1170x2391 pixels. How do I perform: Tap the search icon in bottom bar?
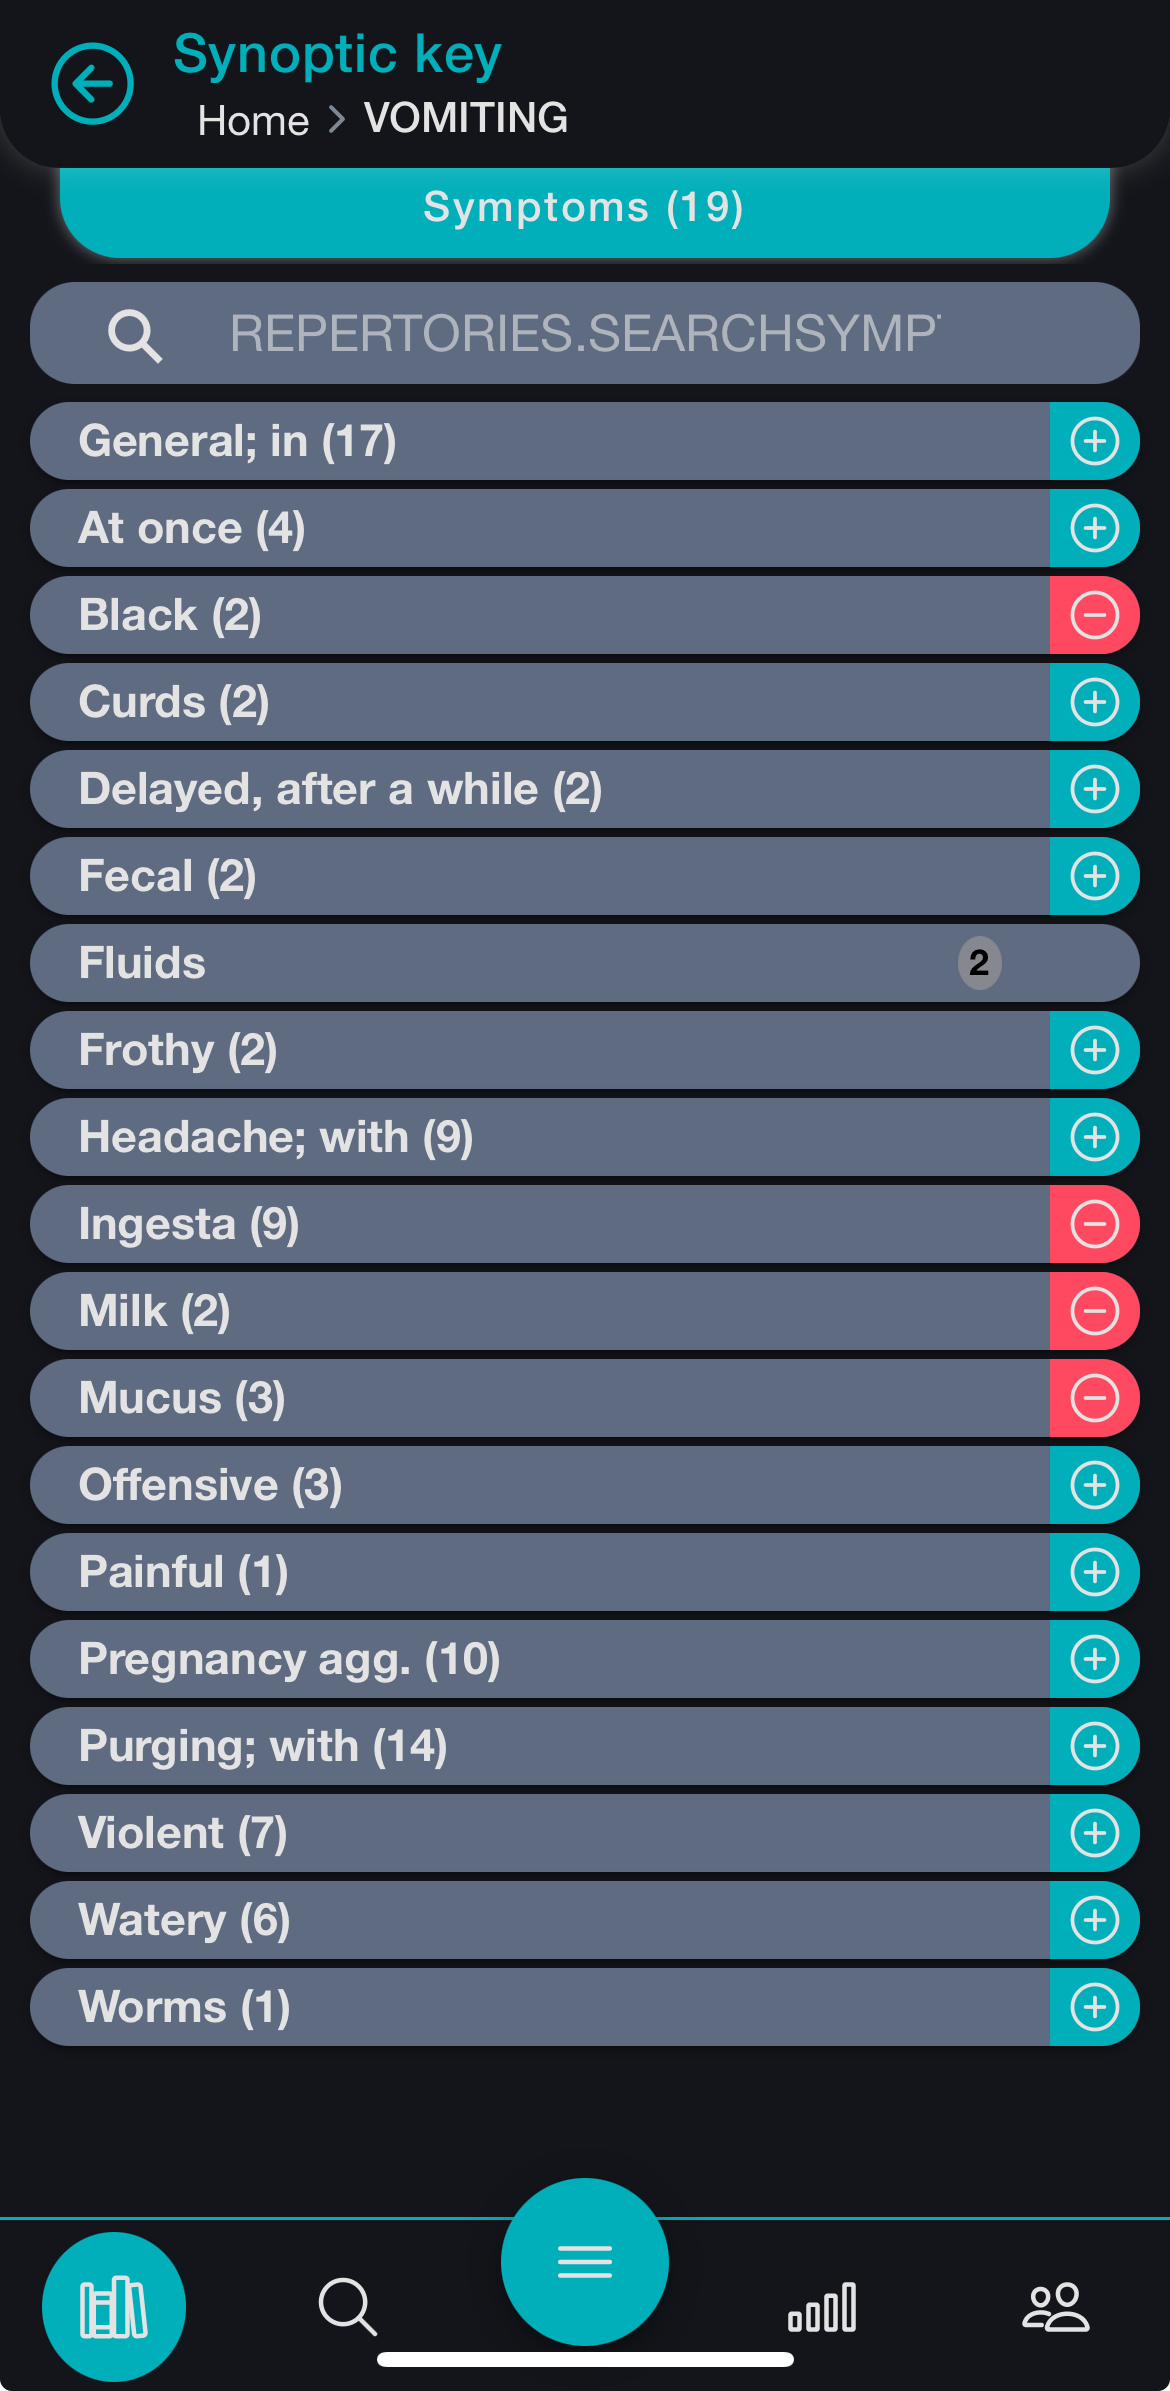[x=347, y=2306]
